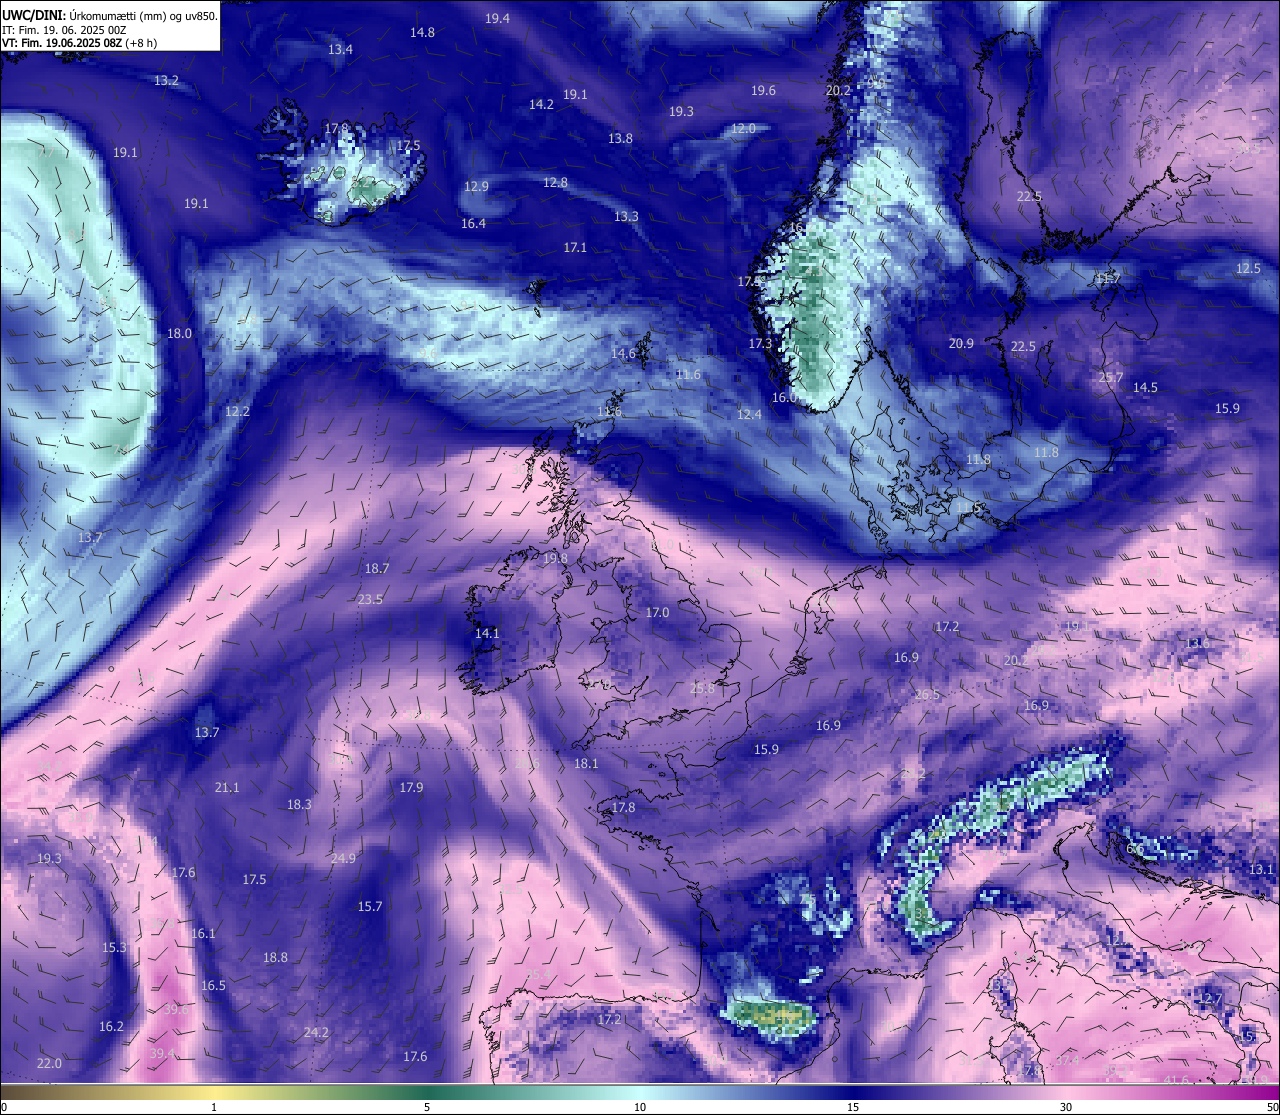
Task: Click the 17.9 Atlantic value
Action: click(411, 788)
